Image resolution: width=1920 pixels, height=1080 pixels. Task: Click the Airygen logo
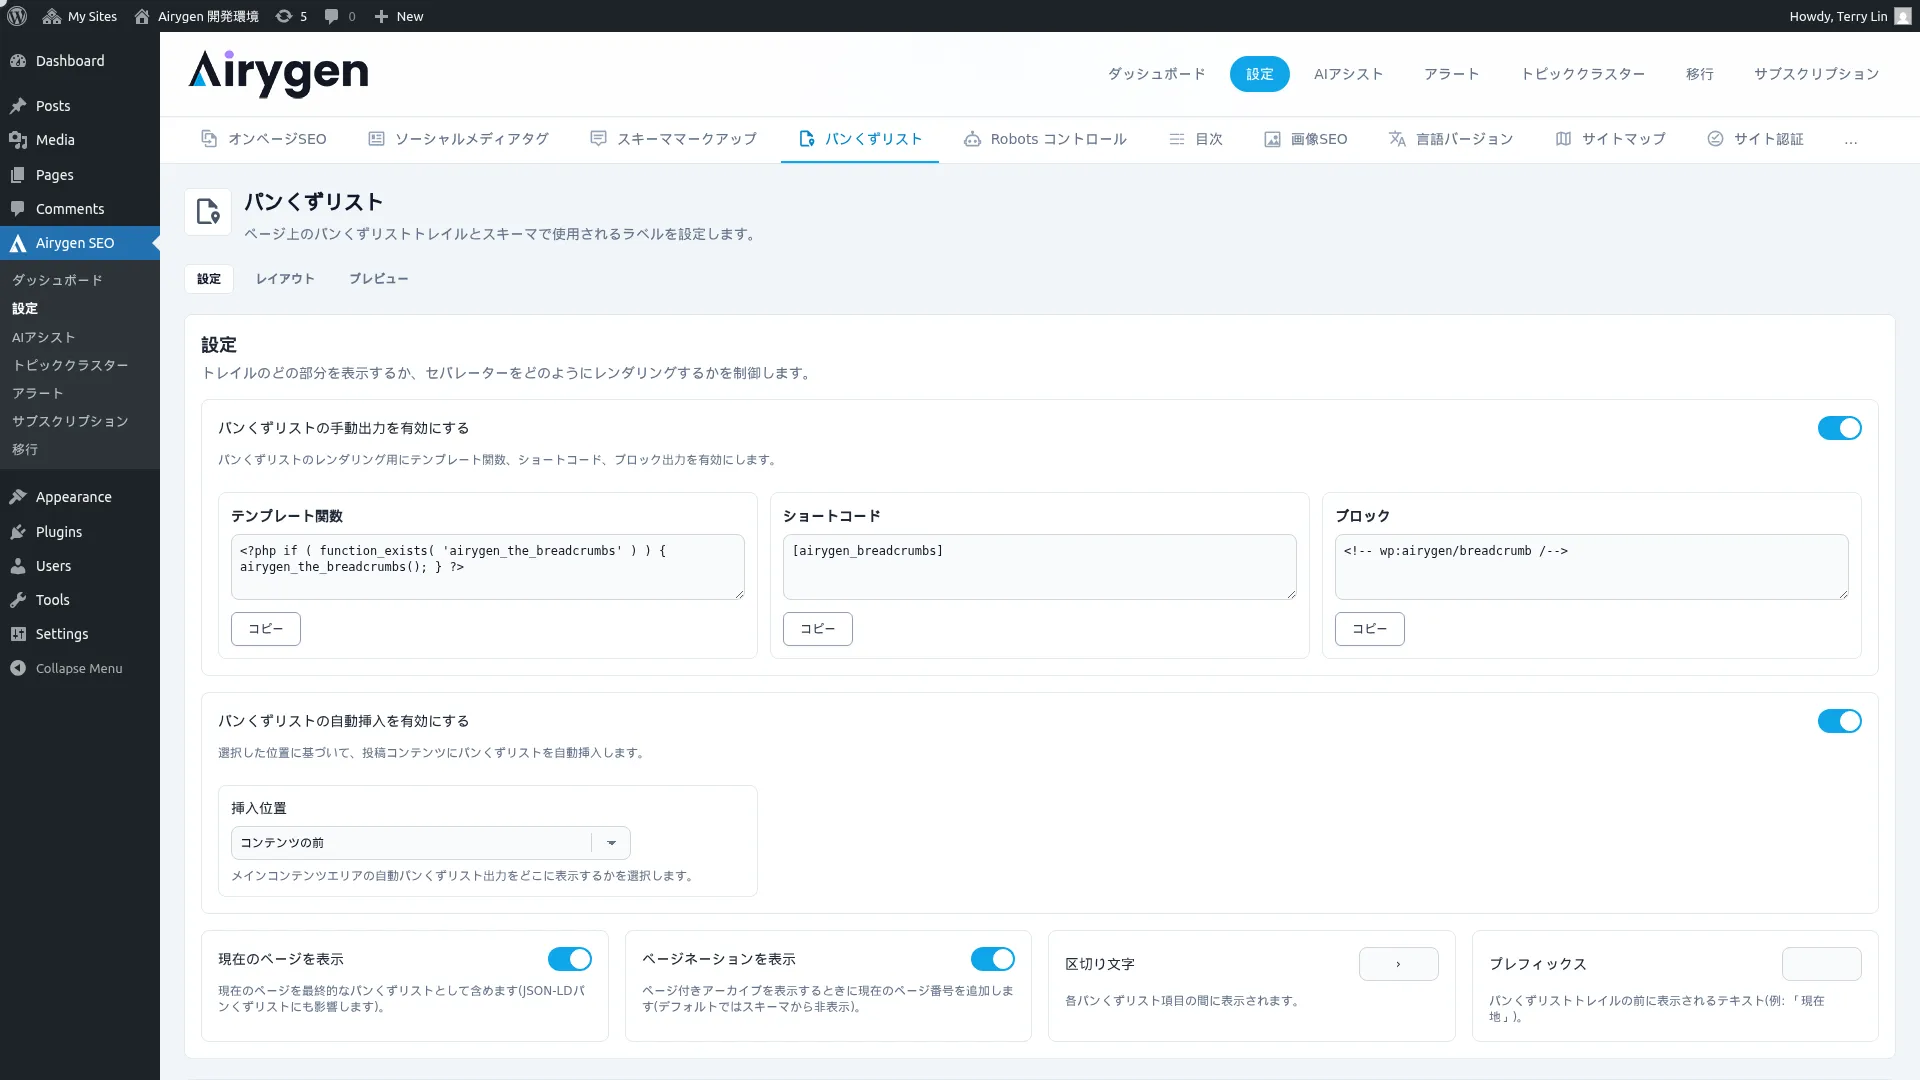[x=279, y=73]
